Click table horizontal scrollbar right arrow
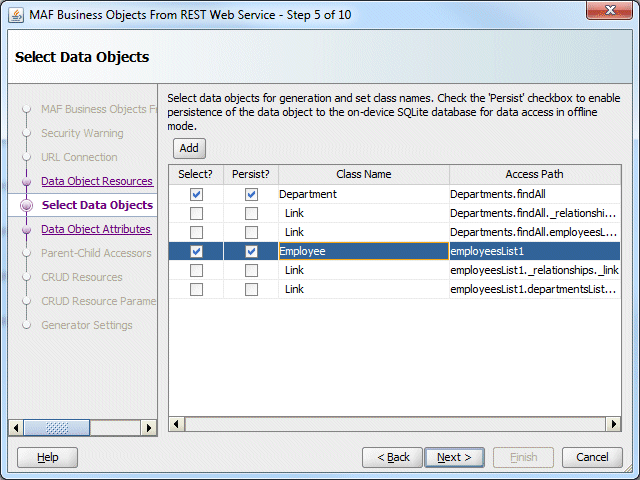Image resolution: width=640 pixels, height=480 pixels. tap(613, 424)
